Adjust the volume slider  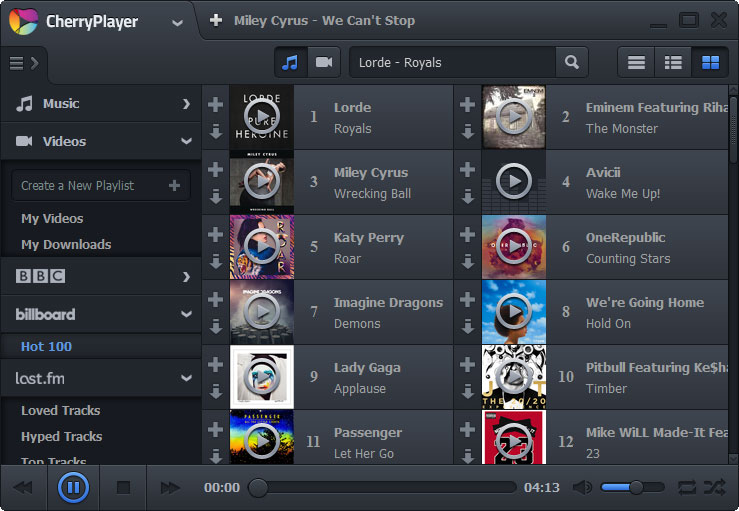pos(632,487)
